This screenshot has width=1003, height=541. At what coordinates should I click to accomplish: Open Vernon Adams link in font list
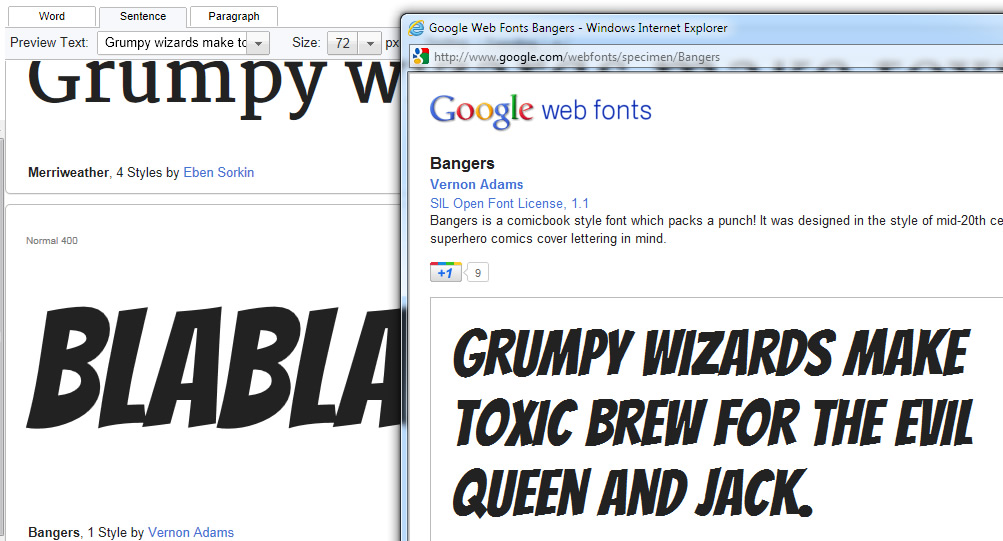(191, 532)
